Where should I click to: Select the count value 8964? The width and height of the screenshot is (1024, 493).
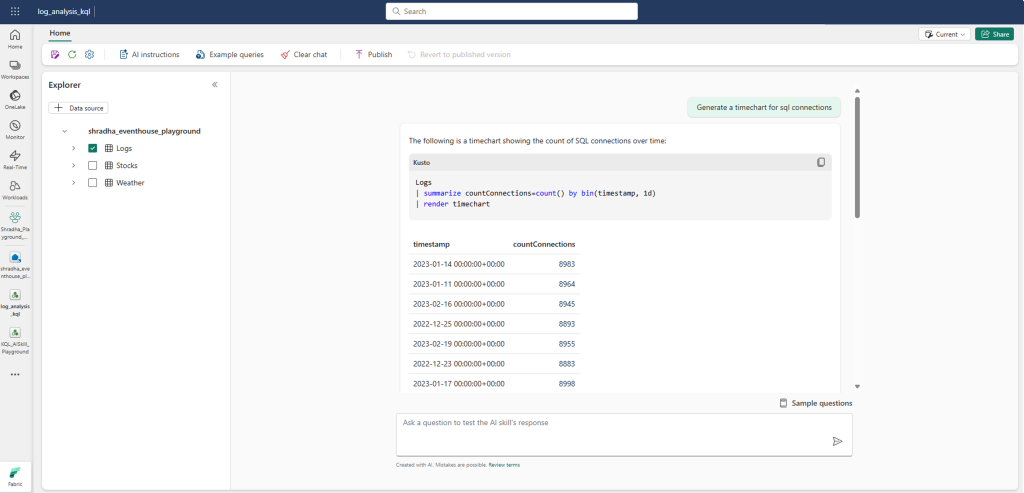click(566, 284)
